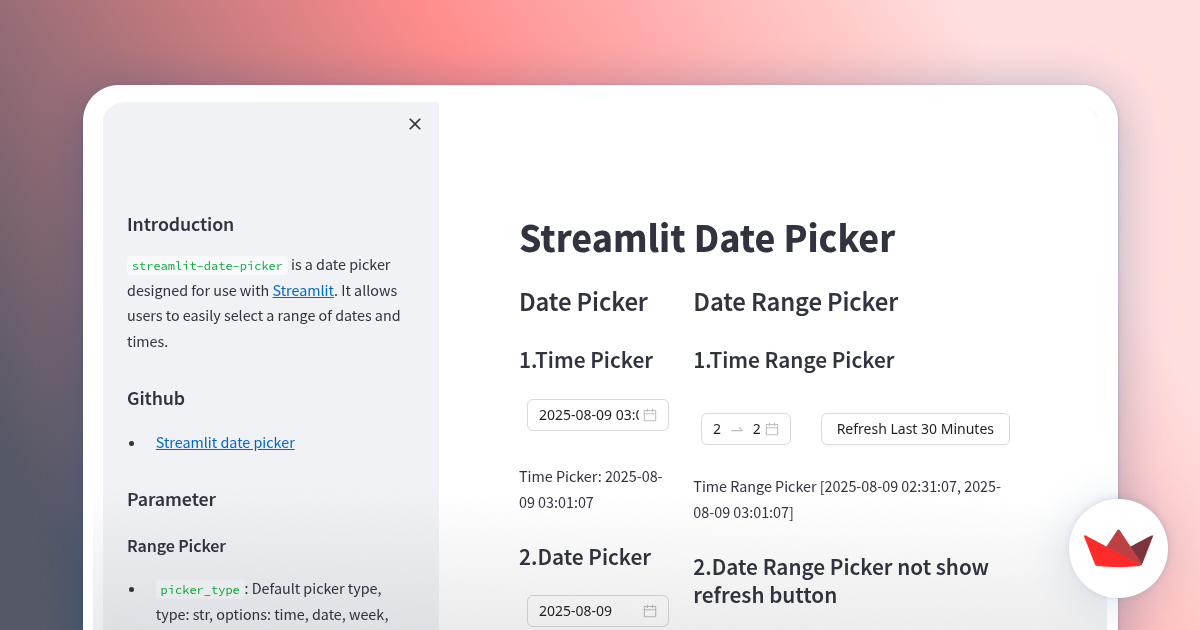Click the 2.Date Range Picker not show refresh button heading
The image size is (1200, 630).
pyautogui.click(x=841, y=581)
